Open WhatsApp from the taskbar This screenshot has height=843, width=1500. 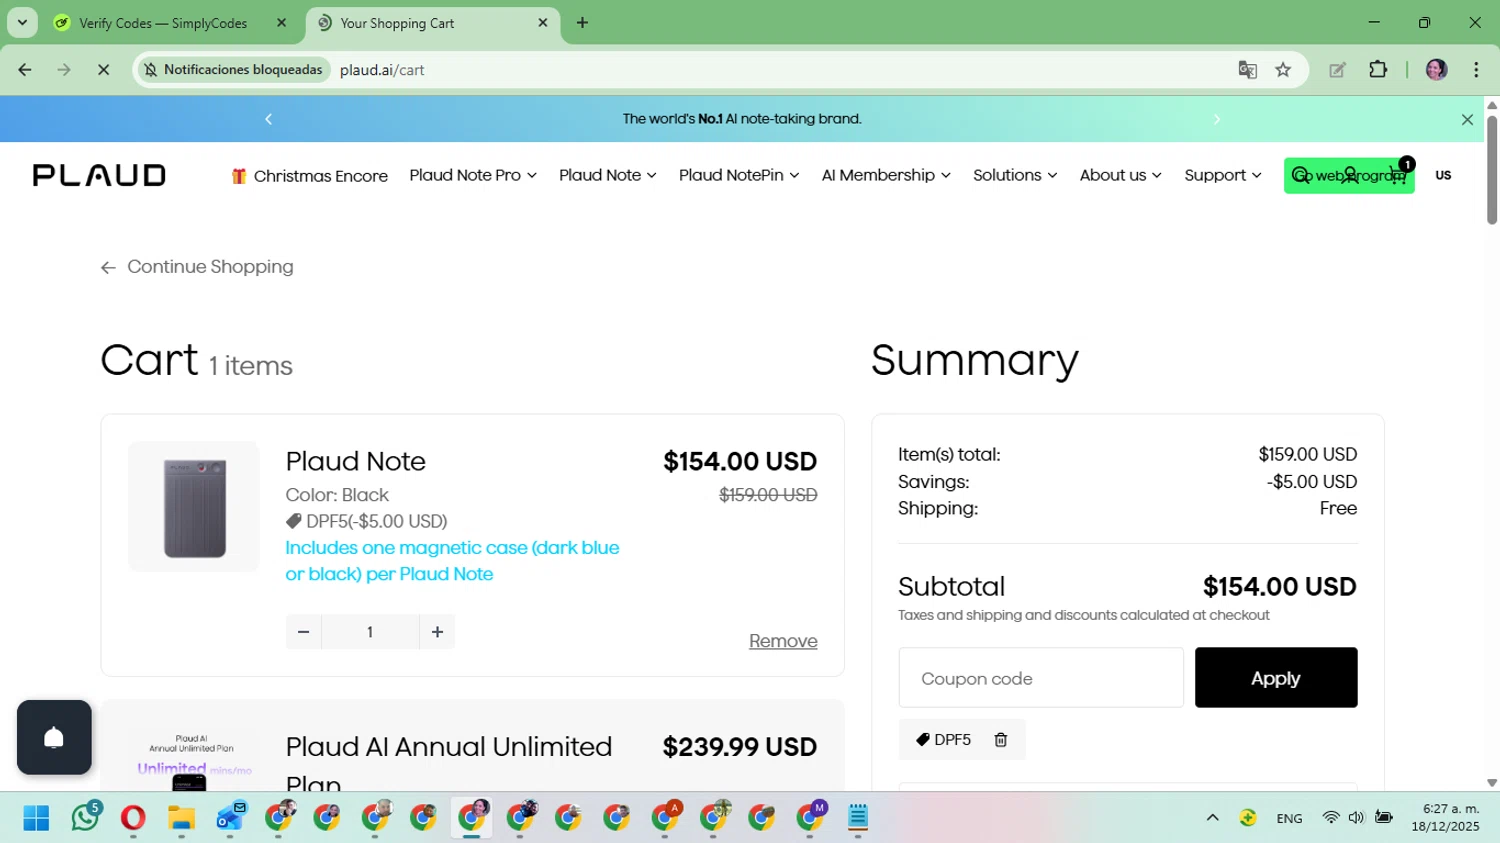85,818
